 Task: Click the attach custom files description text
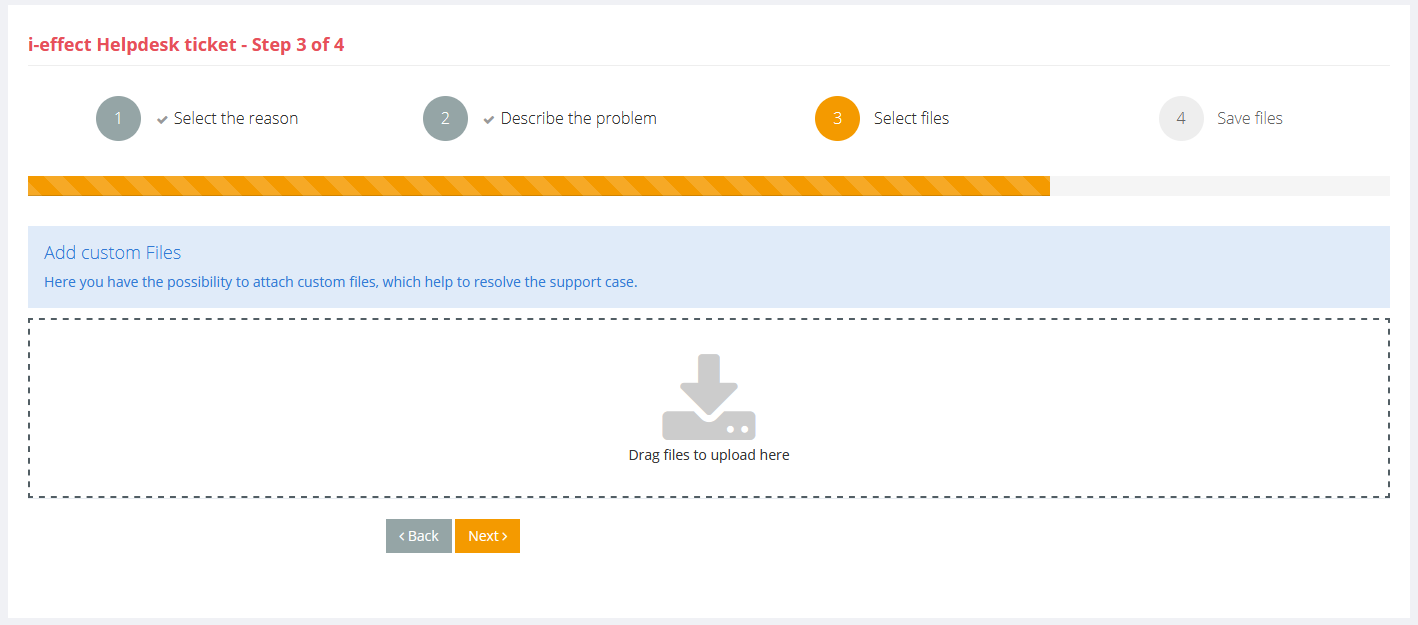pos(340,282)
